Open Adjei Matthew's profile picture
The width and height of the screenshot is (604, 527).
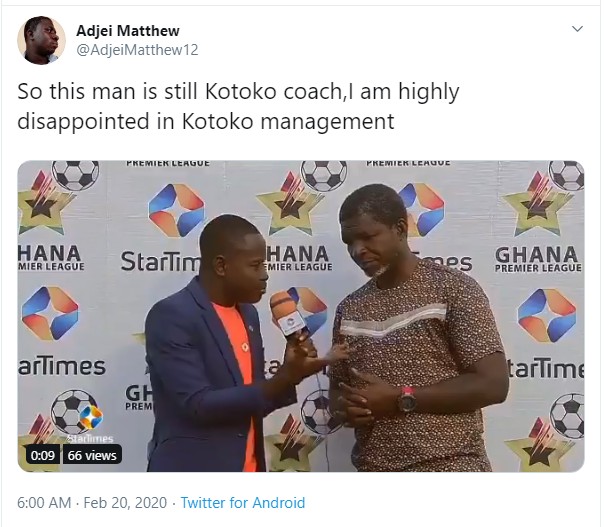(41, 40)
